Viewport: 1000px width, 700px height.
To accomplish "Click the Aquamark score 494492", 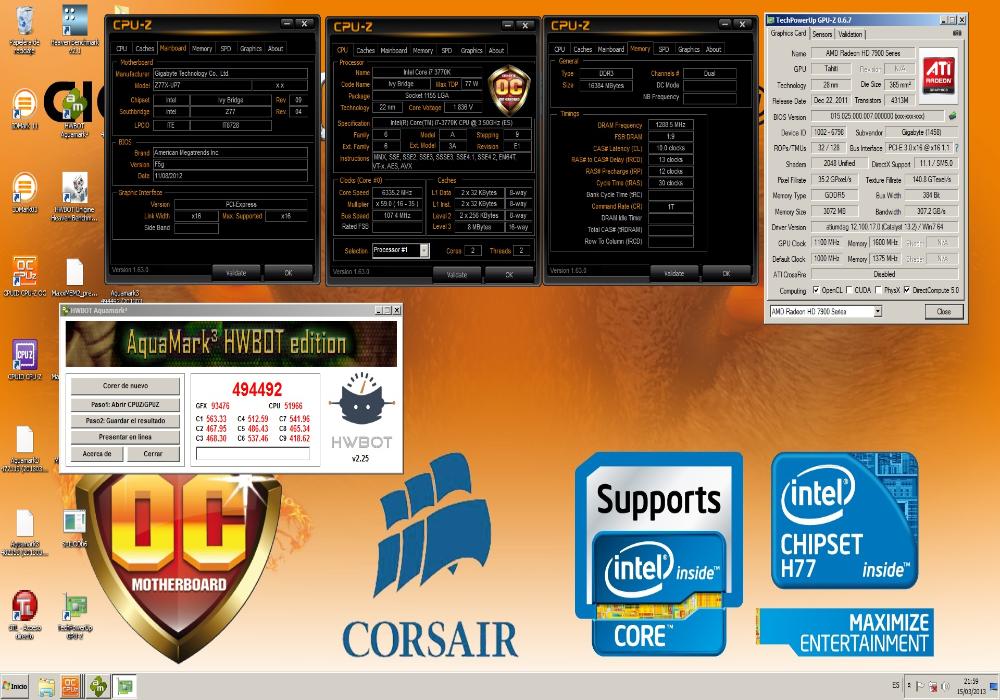I will coord(257,390).
